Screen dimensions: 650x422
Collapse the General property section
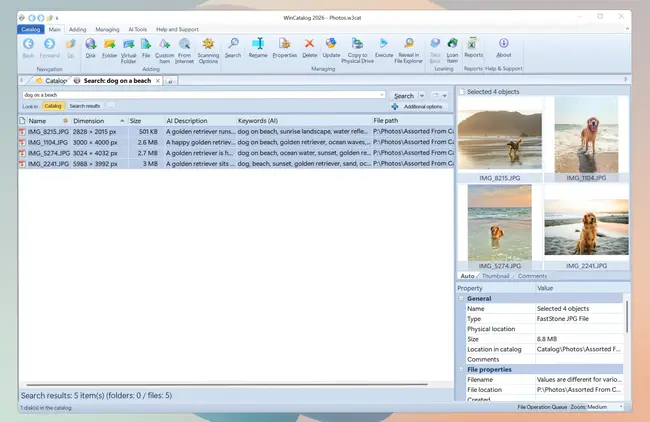point(462,298)
